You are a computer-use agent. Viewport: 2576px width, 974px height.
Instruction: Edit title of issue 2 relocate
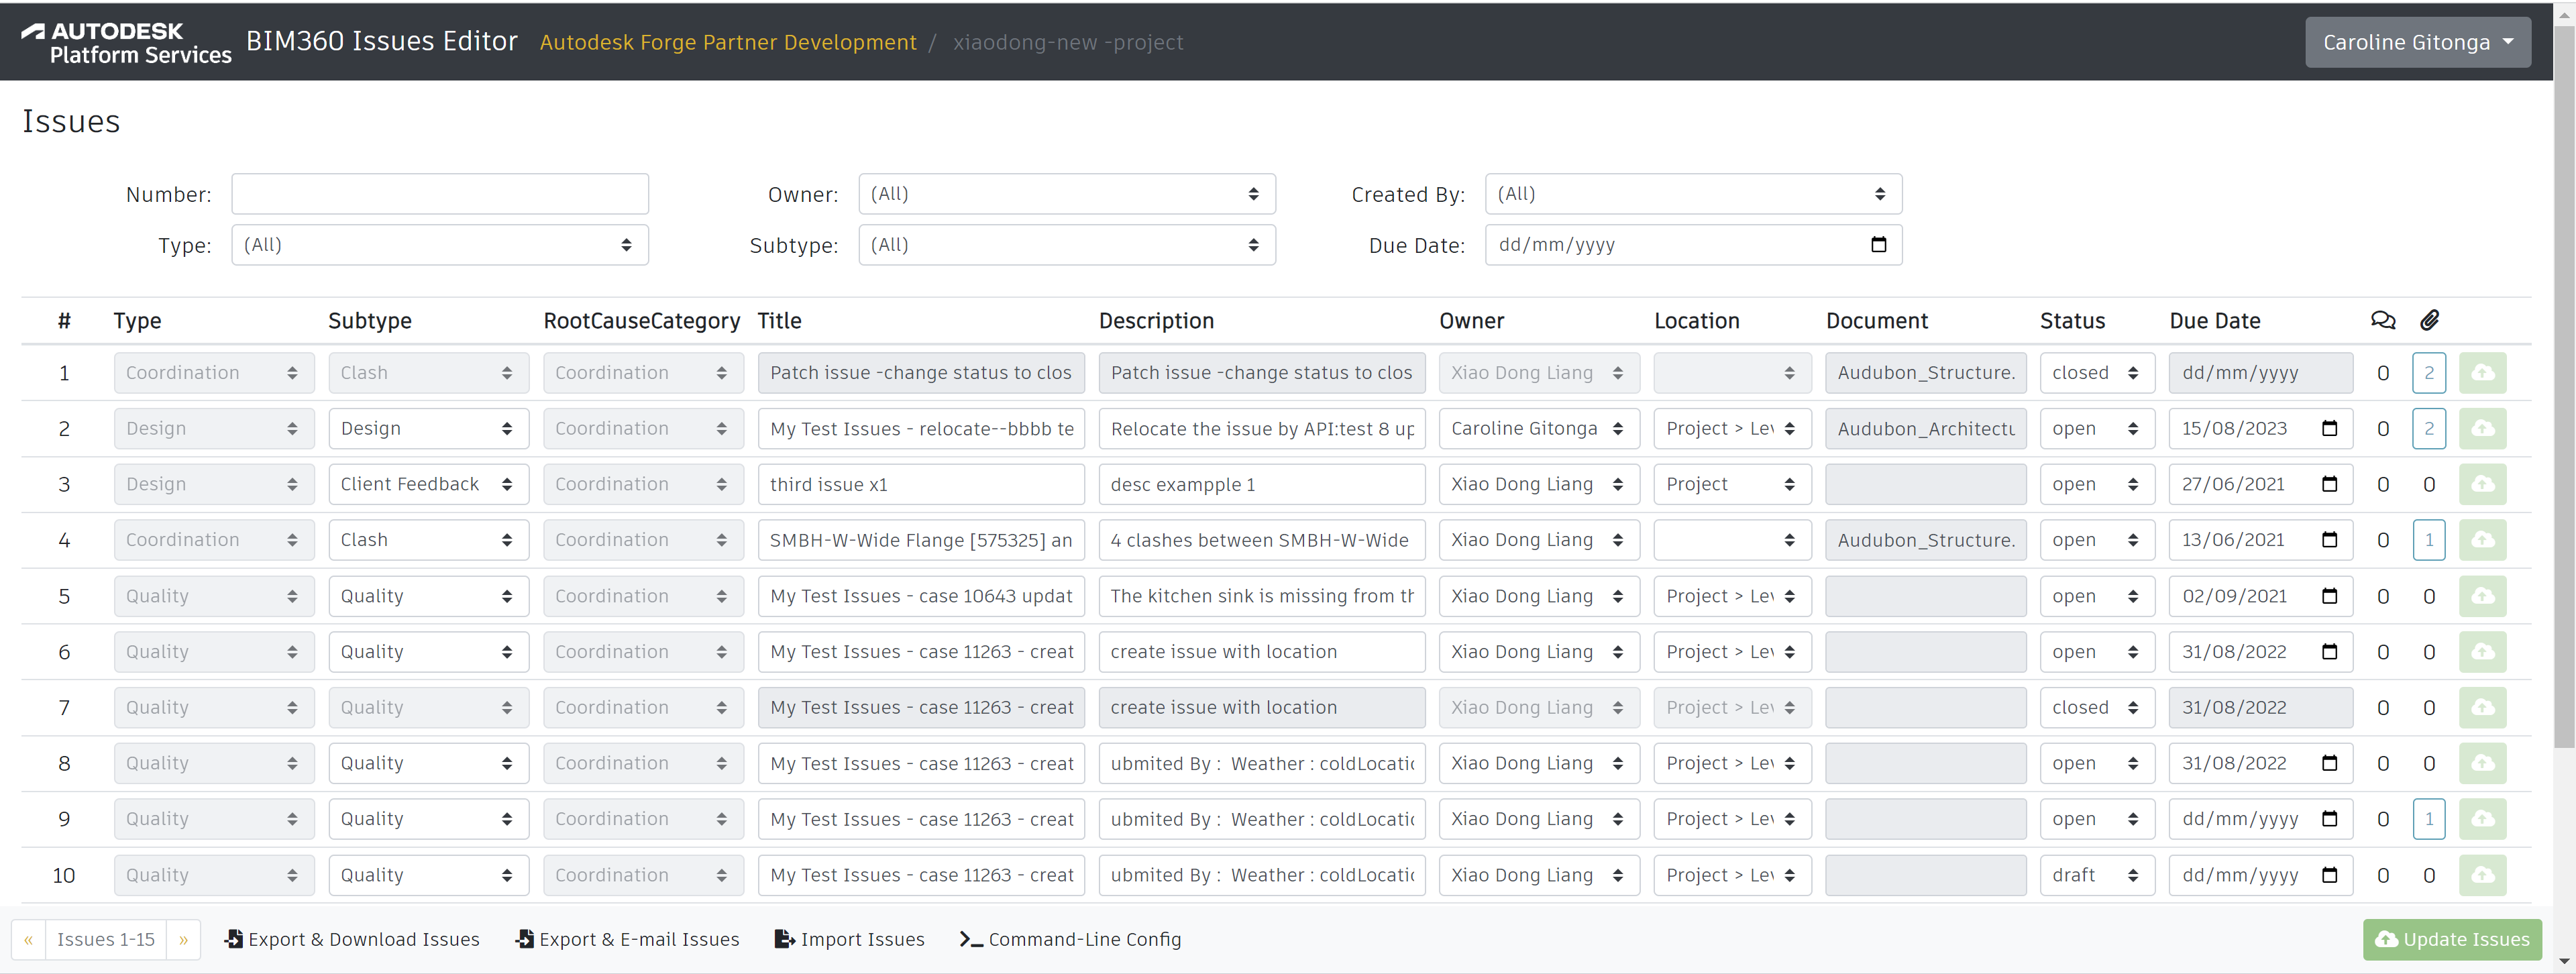pyautogui.click(x=921, y=429)
